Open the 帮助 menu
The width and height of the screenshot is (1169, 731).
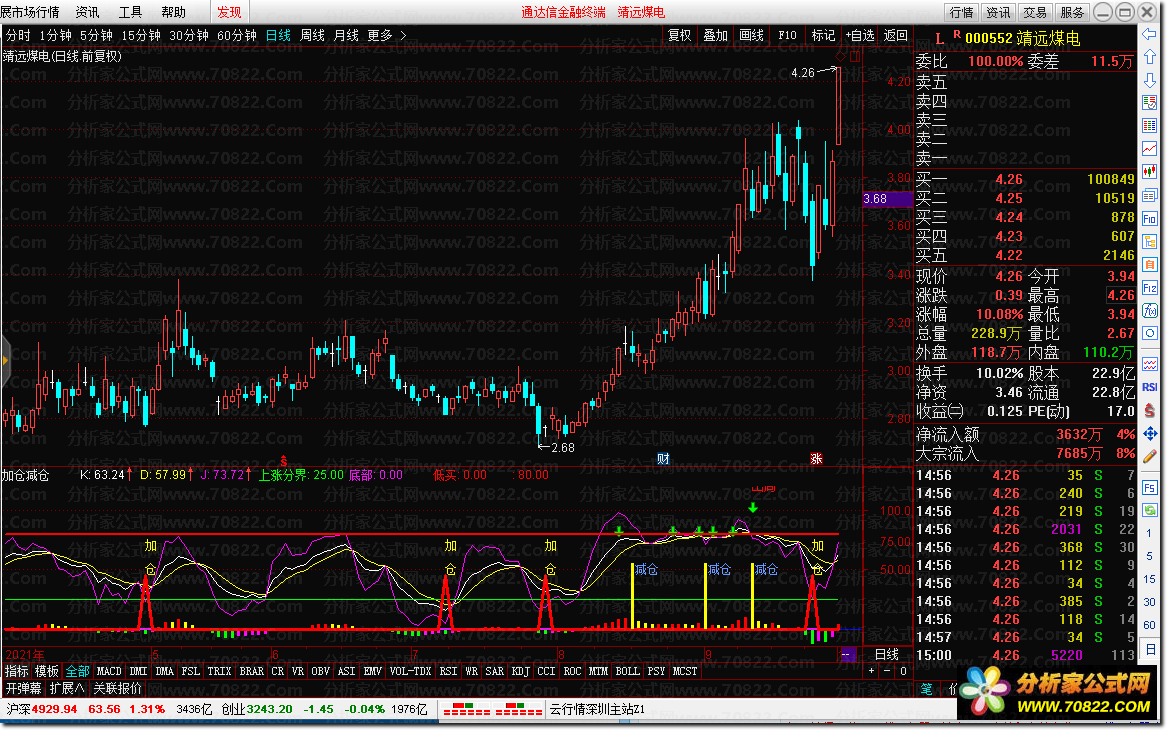point(174,12)
